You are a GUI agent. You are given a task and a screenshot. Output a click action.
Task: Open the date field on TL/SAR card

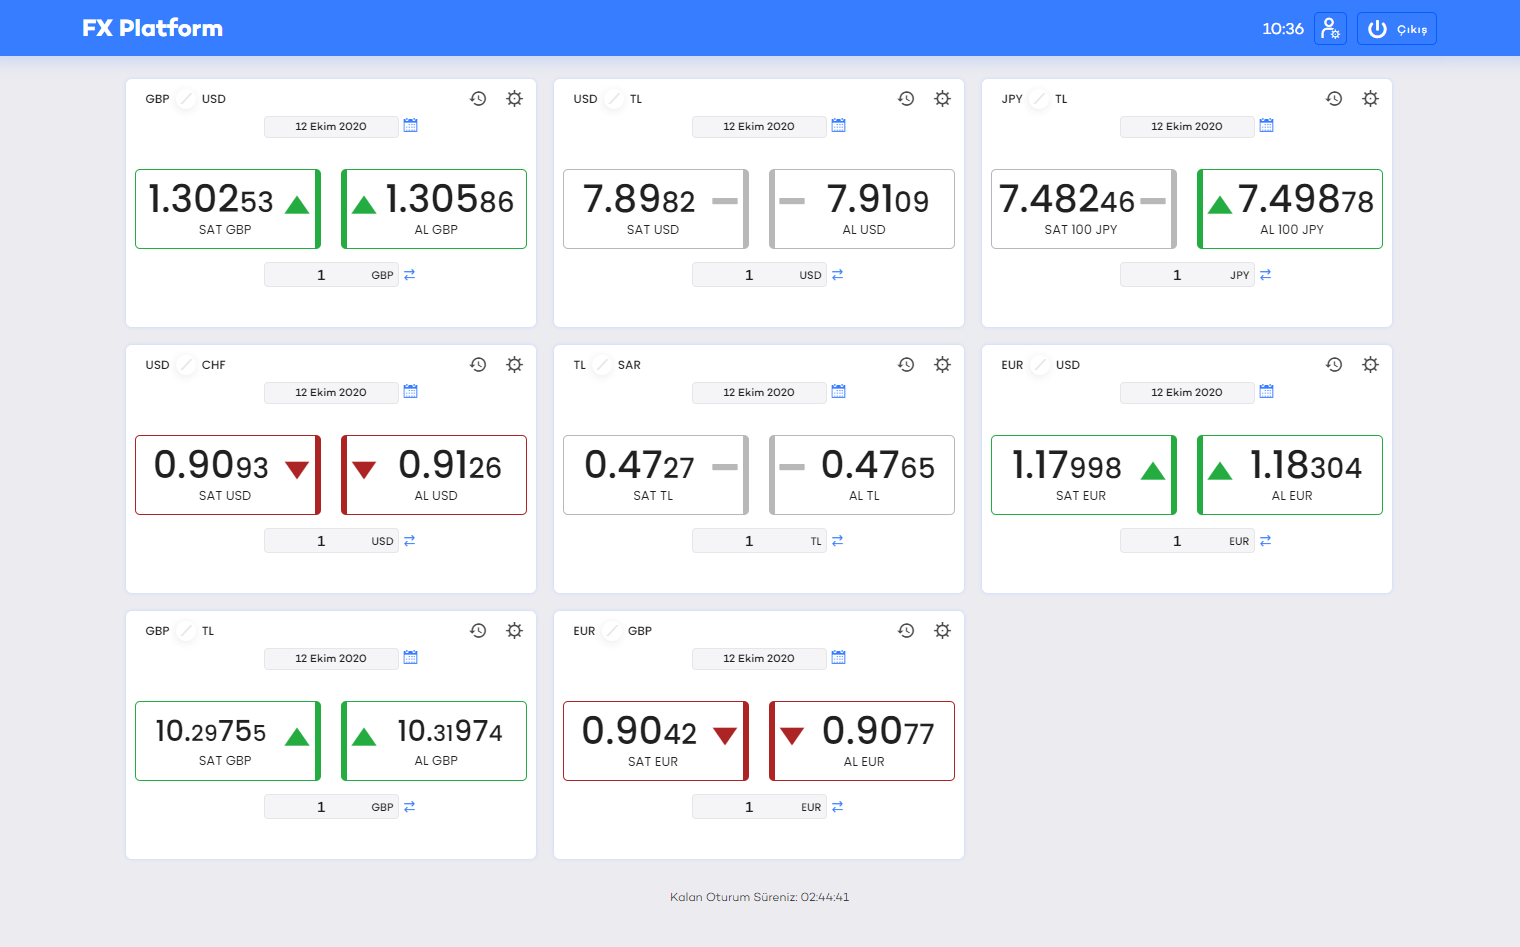[x=759, y=392]
